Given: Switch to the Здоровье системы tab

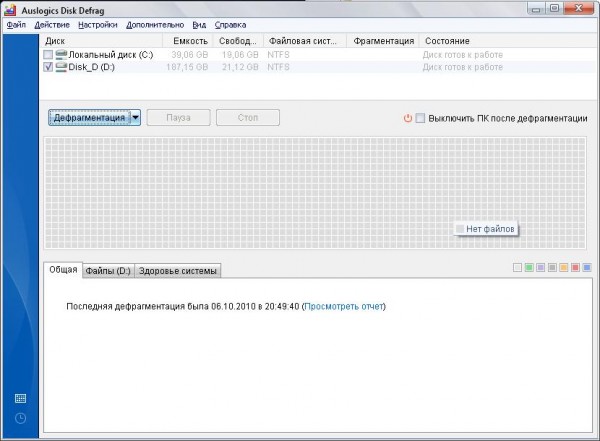Looking at the screenshot, I should 178,271.
